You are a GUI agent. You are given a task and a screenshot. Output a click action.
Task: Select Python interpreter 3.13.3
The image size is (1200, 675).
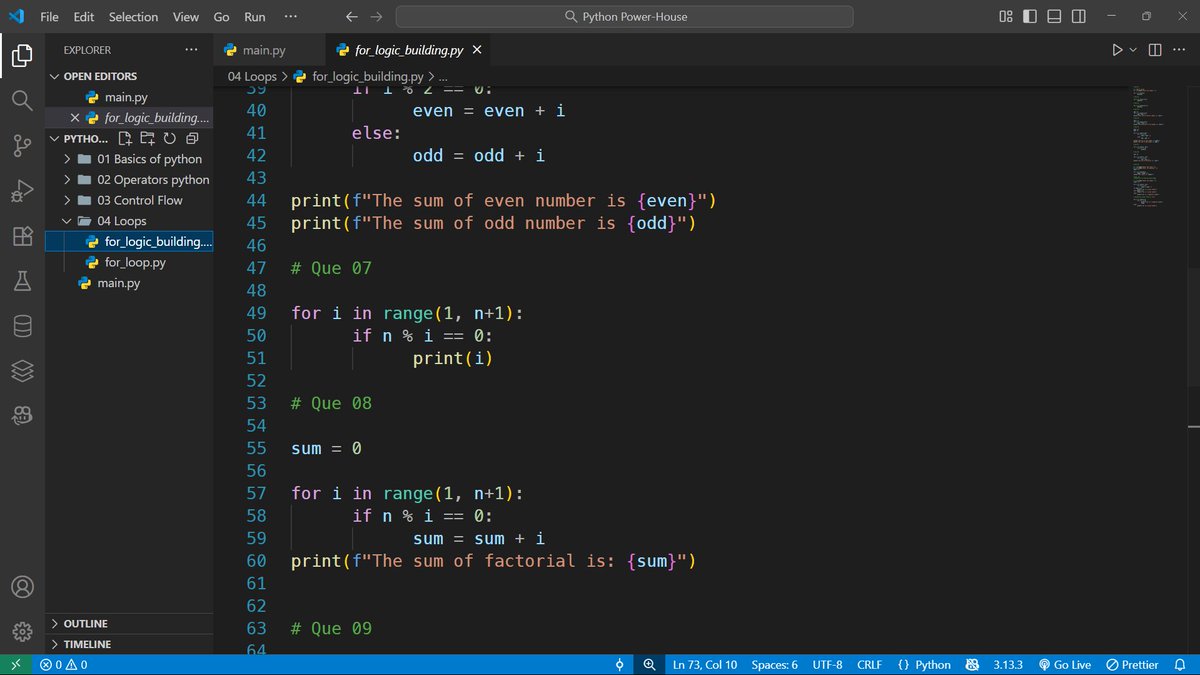(x=1009, y=665)
